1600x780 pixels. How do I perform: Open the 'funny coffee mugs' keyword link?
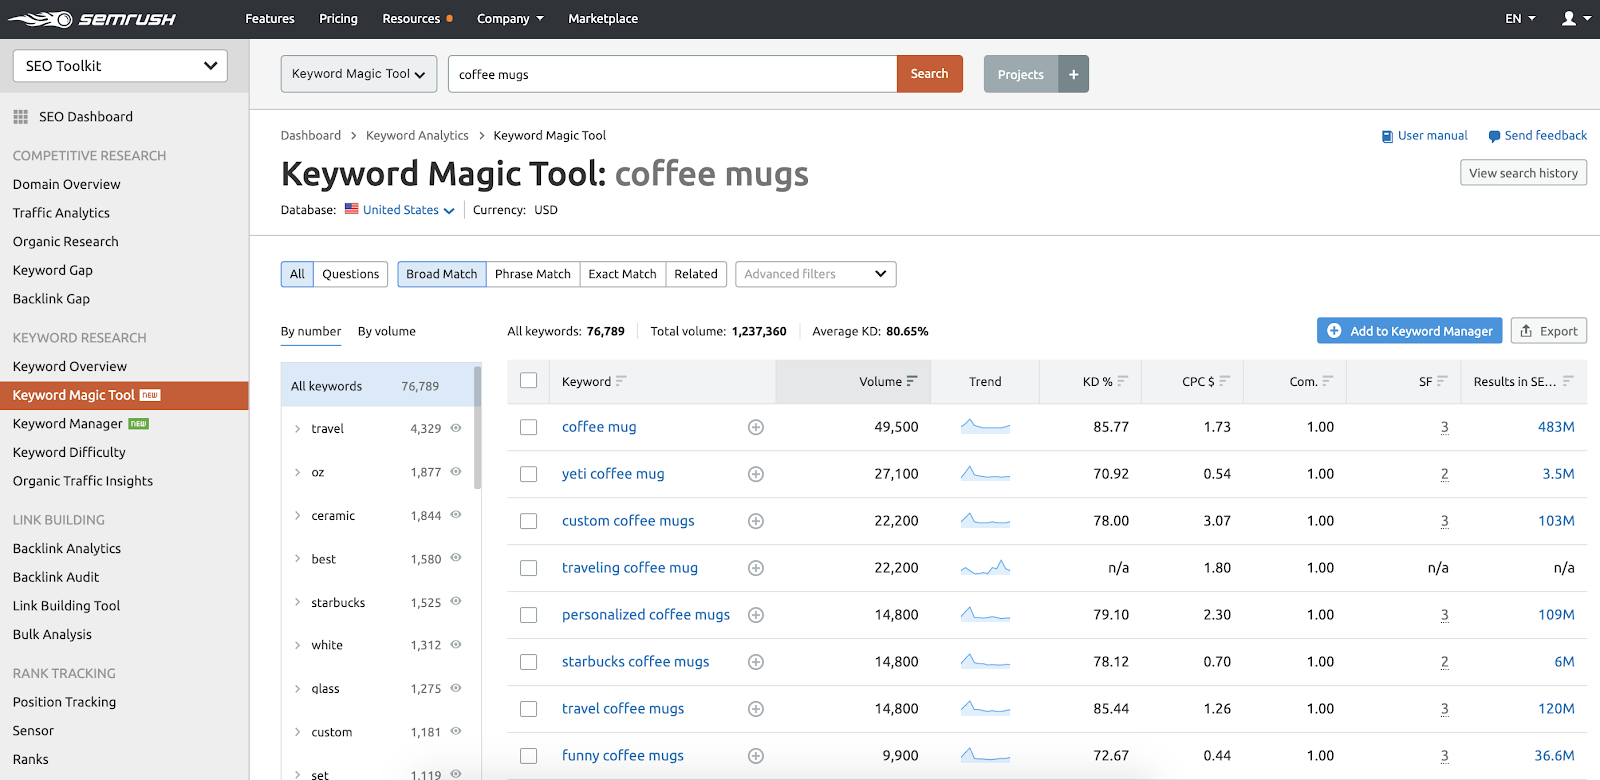coord(623,756)
